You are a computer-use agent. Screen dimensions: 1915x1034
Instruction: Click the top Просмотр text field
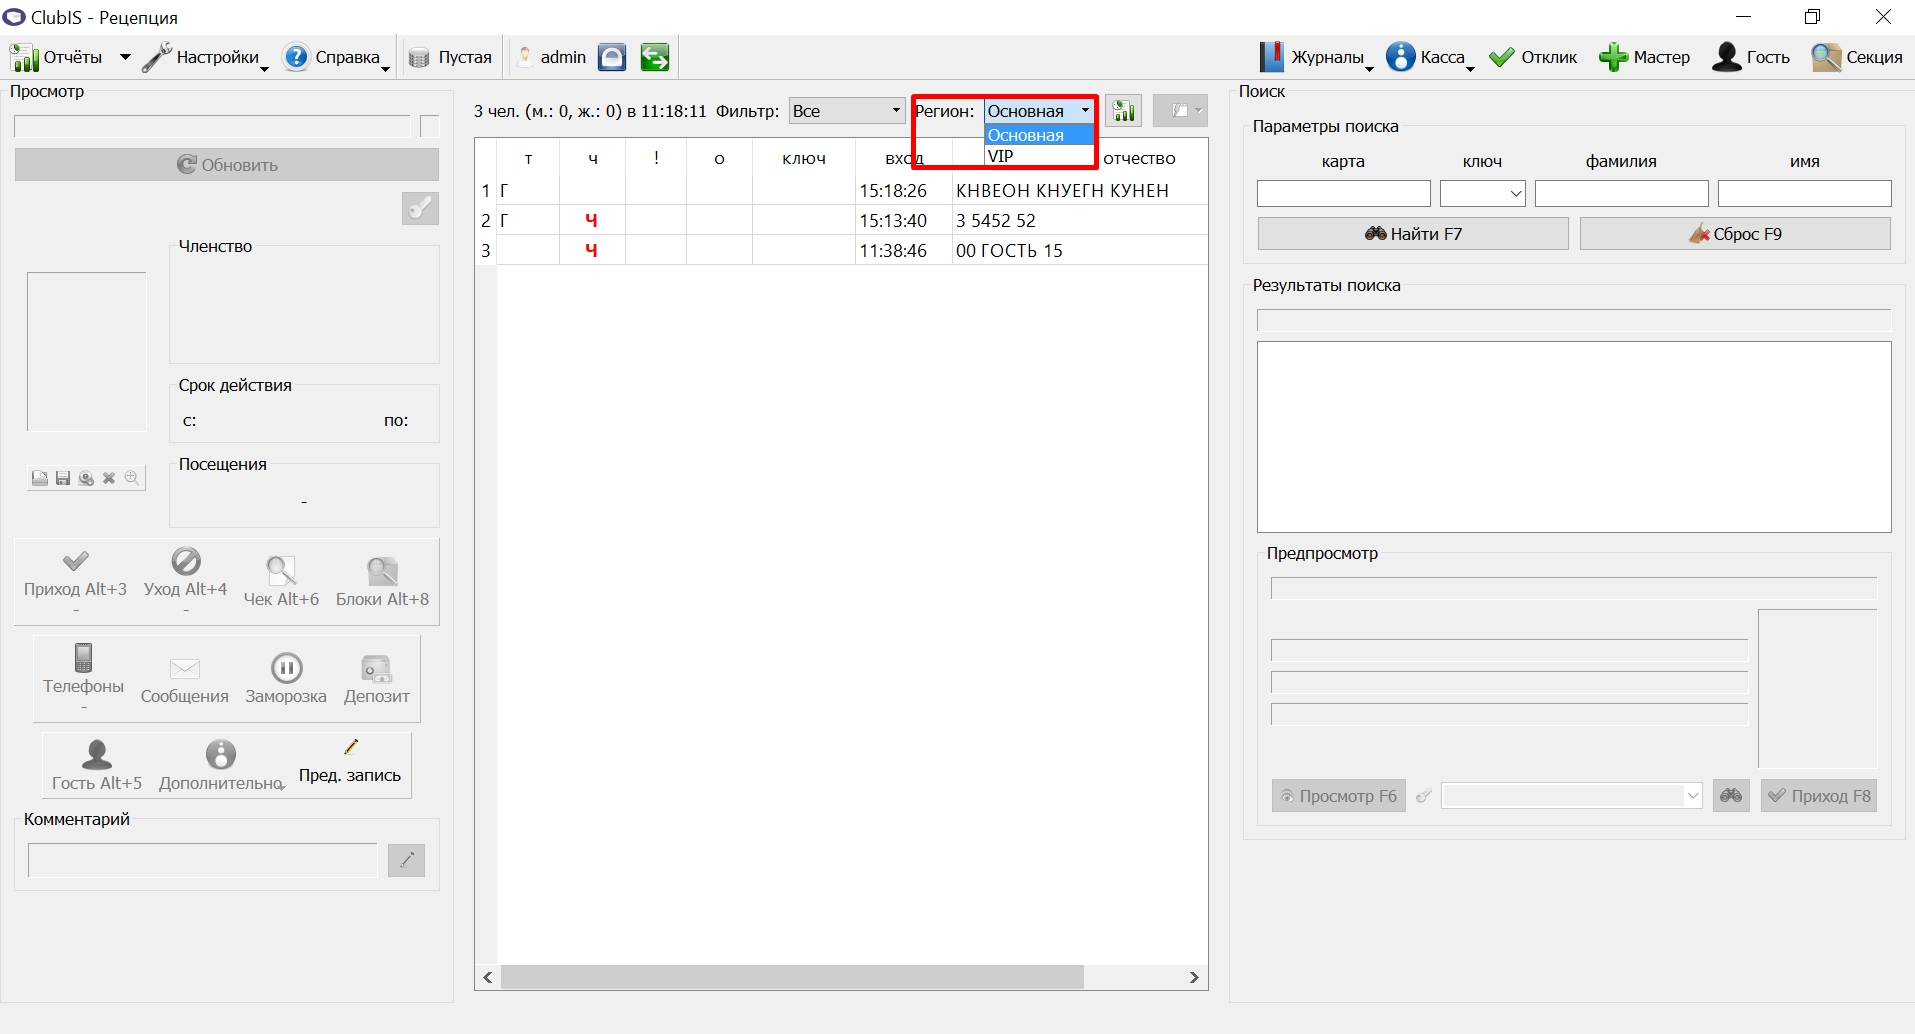pos(212,126)
